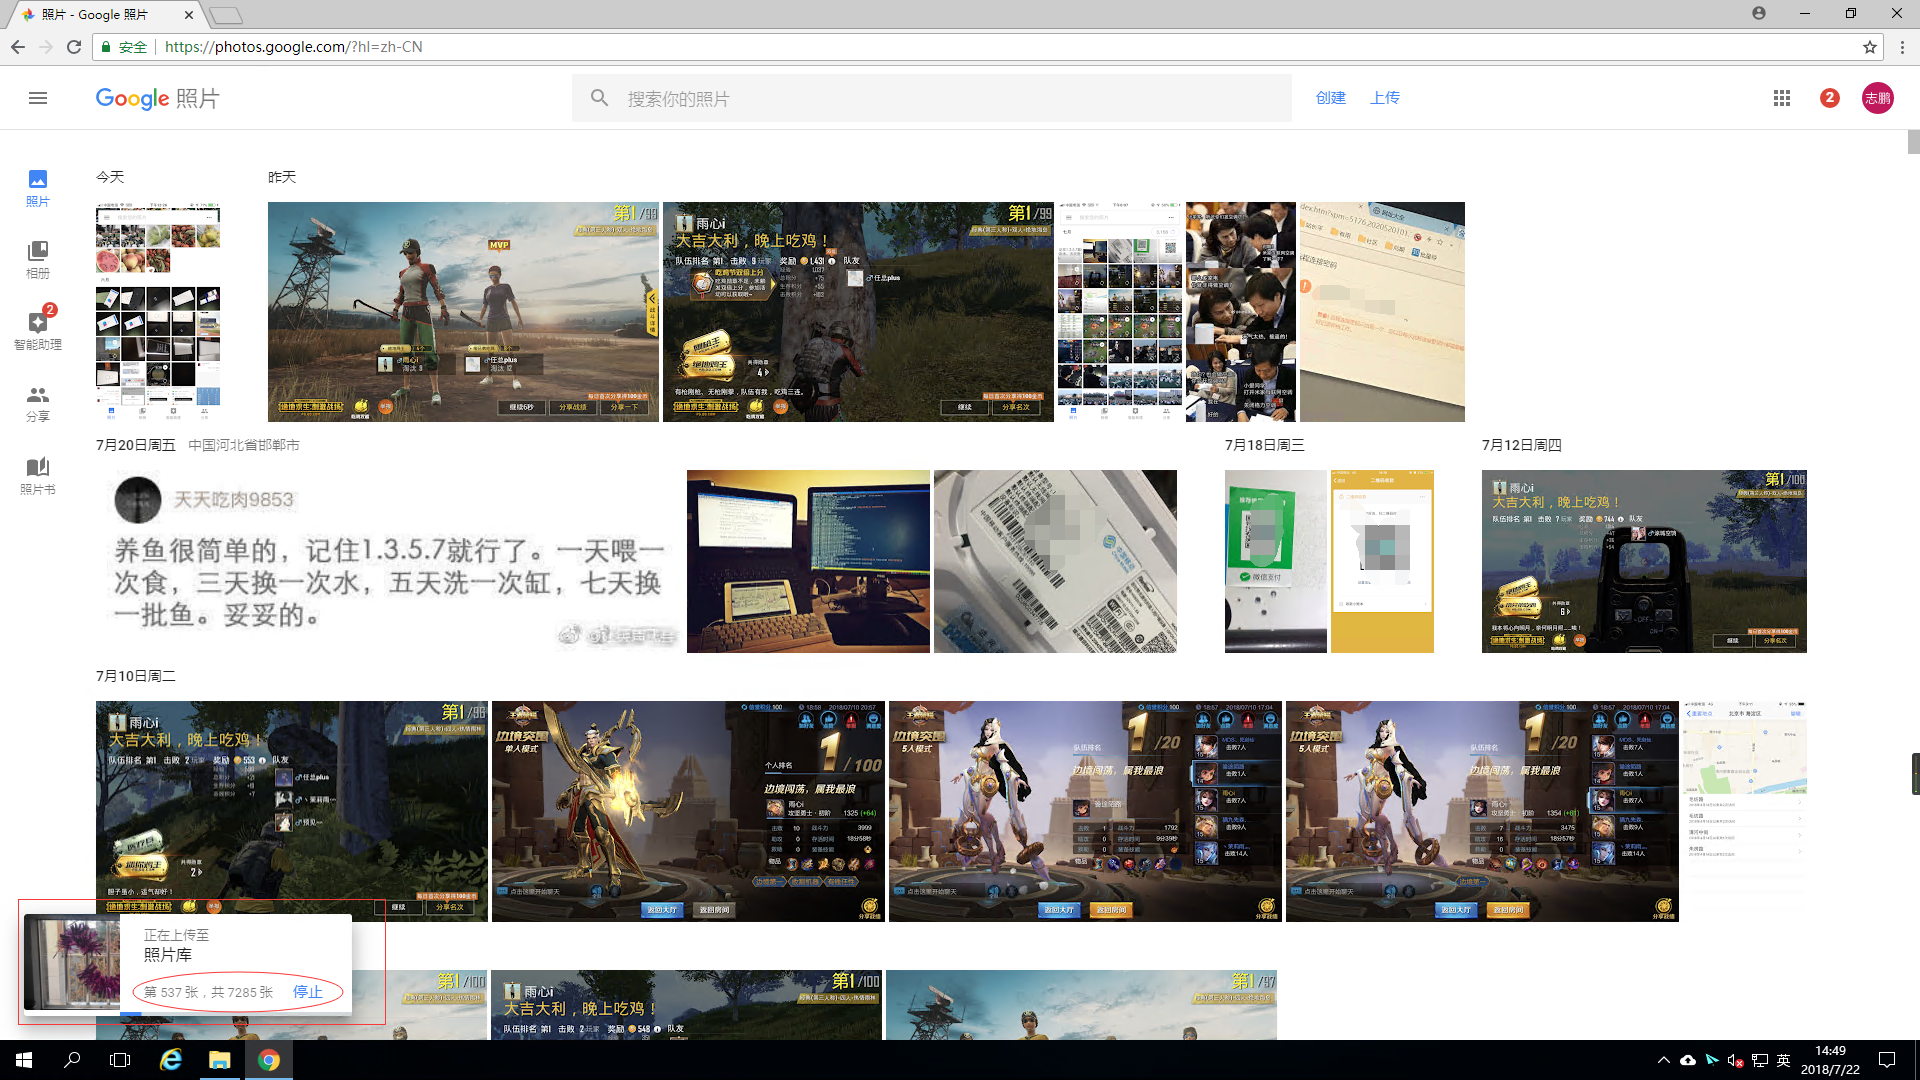This screenshot has width=1920, height=1080.
Task: Select the 7月12日周四 date heading
Action: click(x=1522, y=445)
